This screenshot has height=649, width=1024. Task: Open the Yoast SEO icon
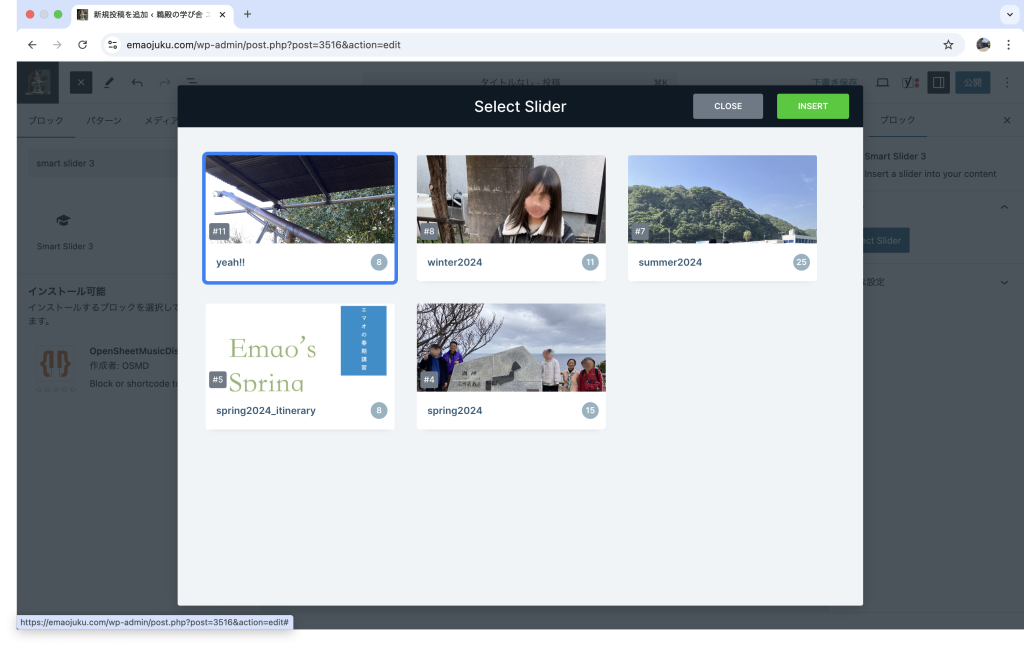pos(910,82)
